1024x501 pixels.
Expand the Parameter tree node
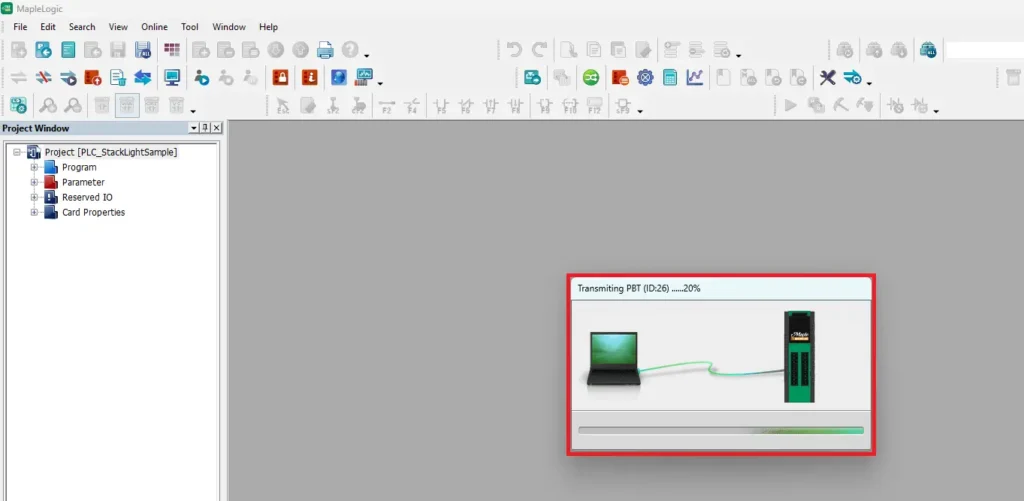click(x=34, y=182)
